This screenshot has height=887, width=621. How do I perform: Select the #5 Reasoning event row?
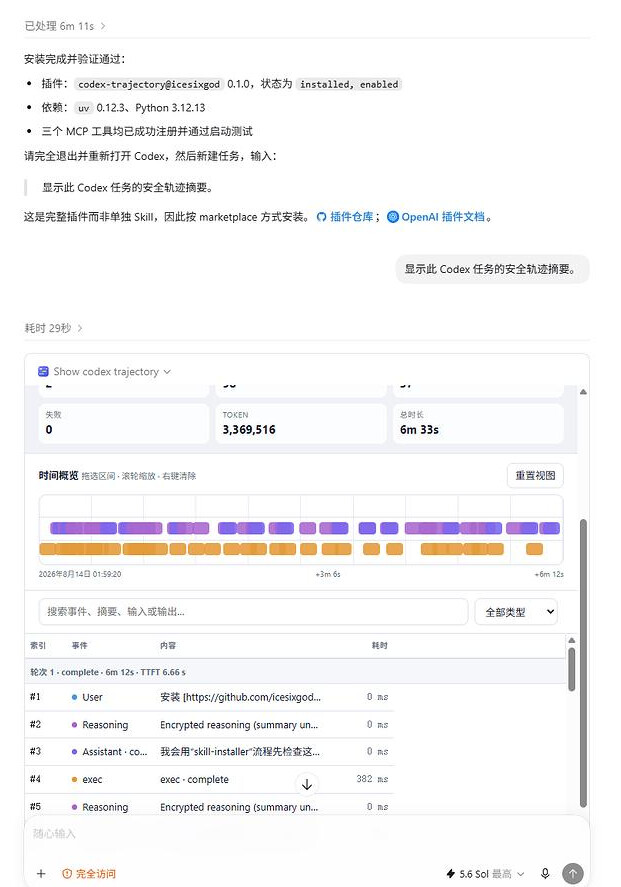coord(209,807)
